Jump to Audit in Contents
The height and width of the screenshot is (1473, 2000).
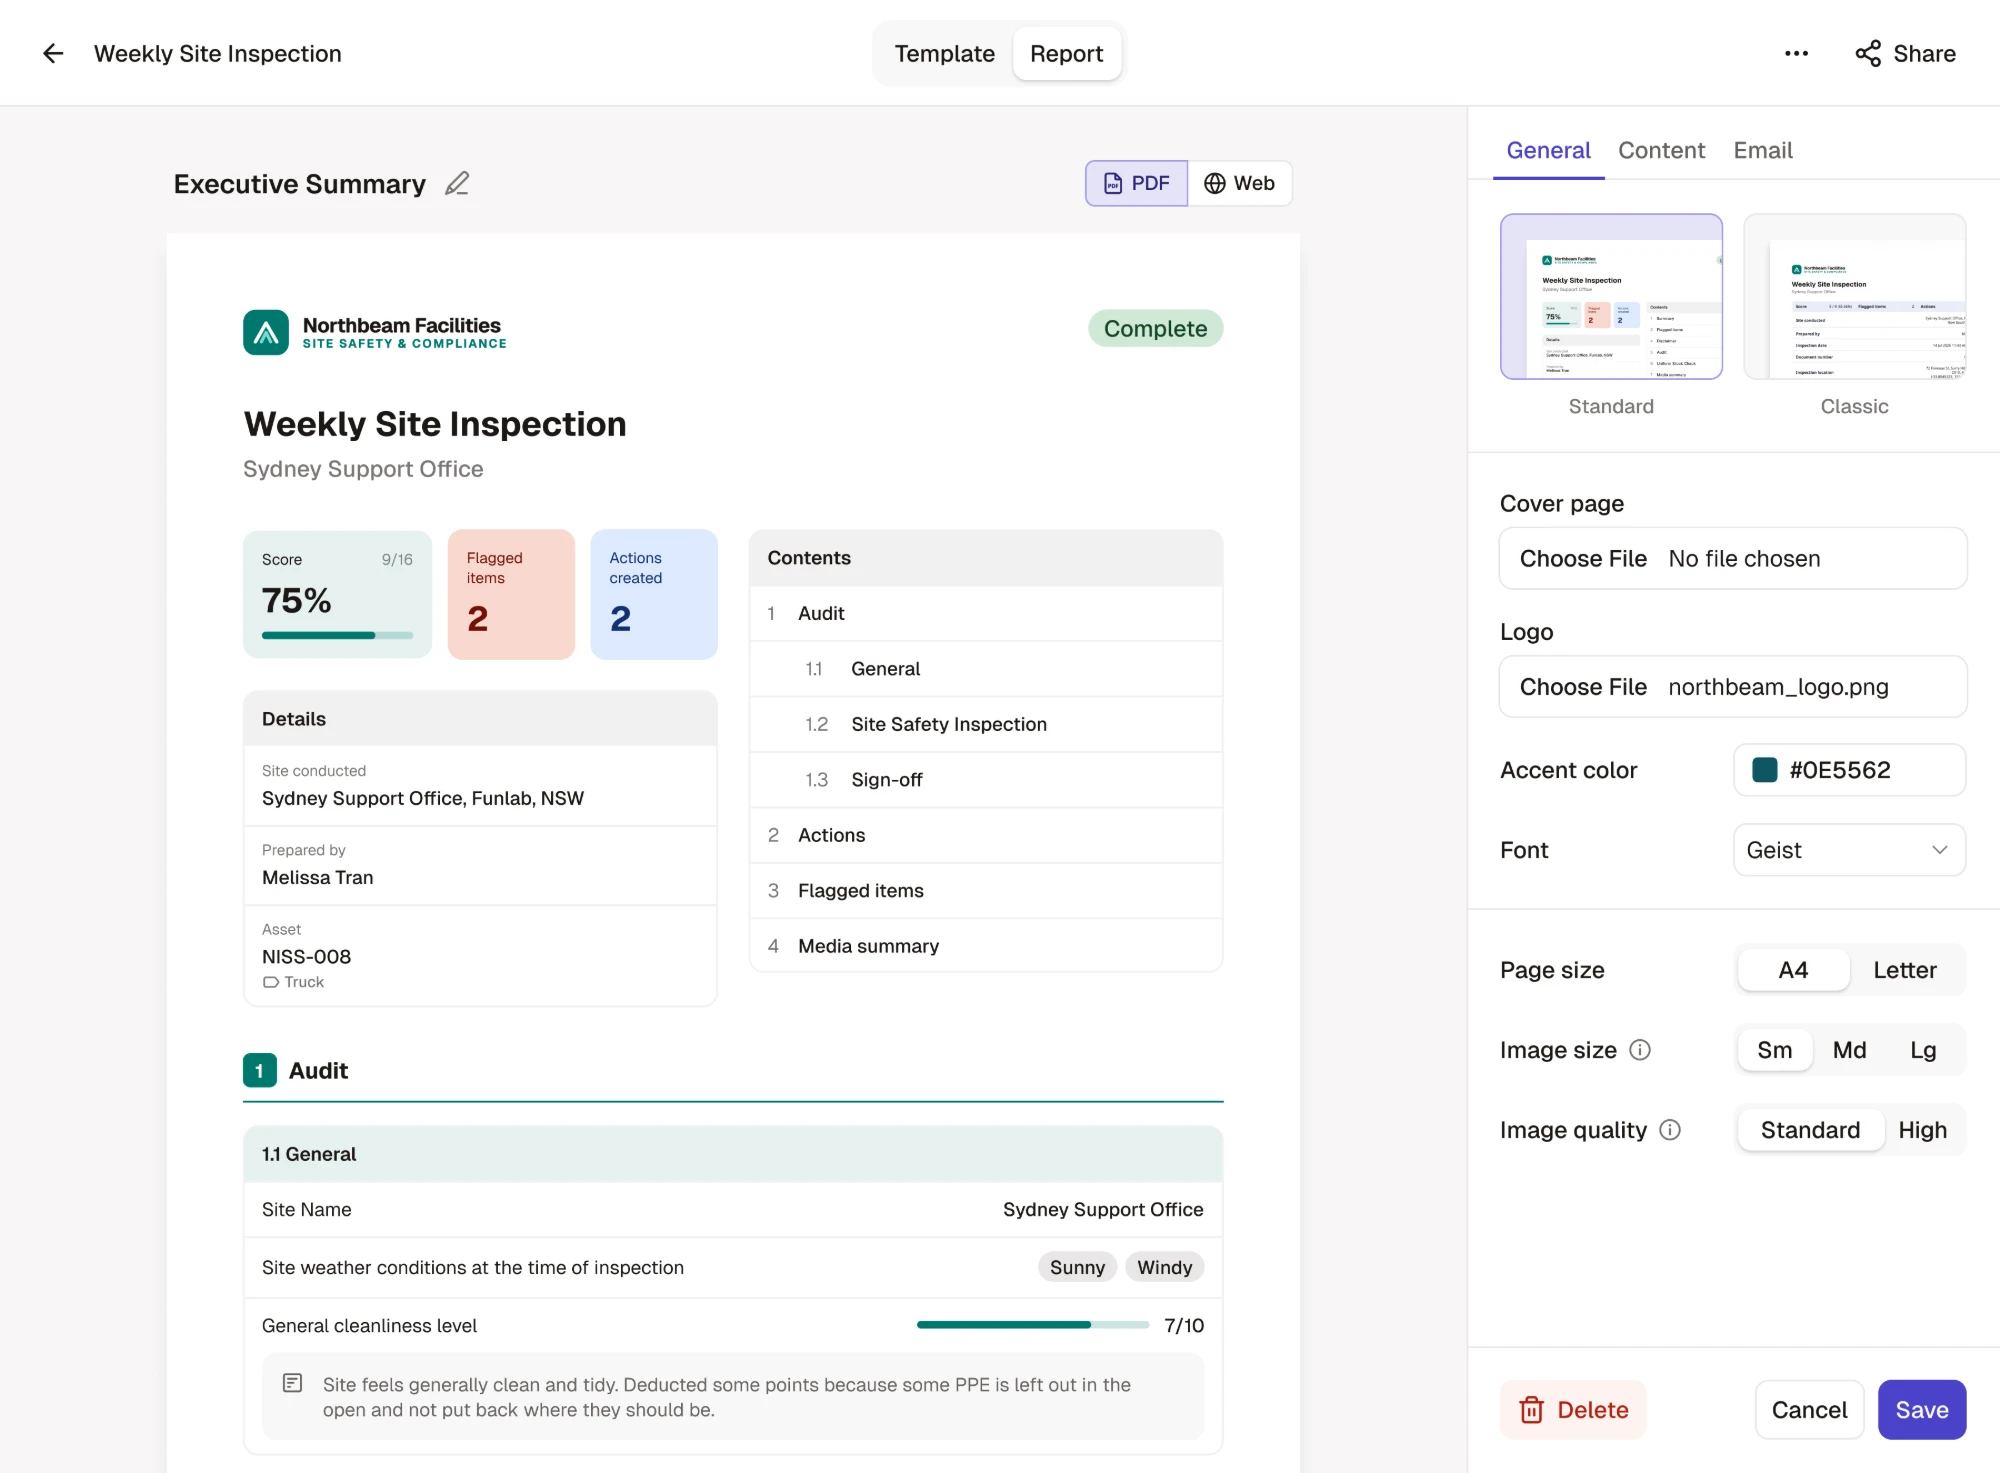(986, 613)
